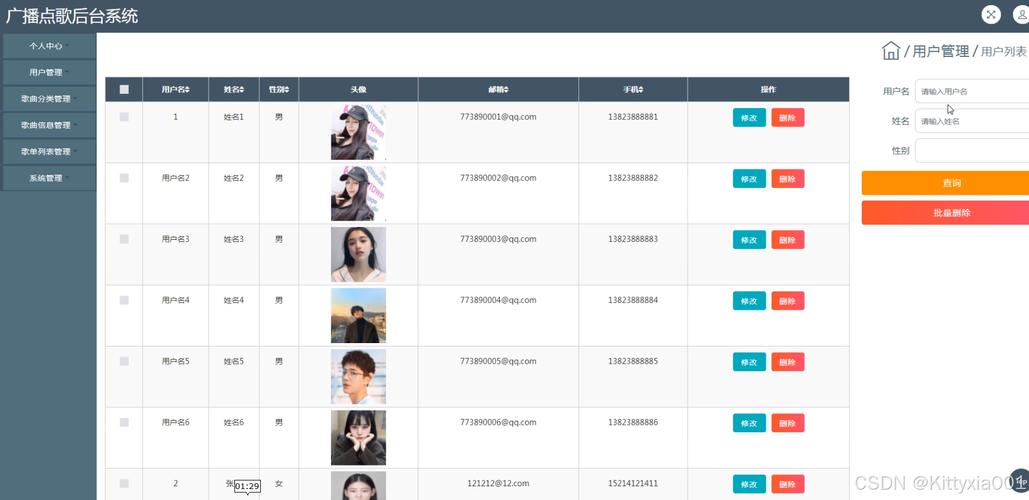This screenshot has width=1029, height=500.
Task: Select the checkbox for row 用户名4
Action: point(124,300)
